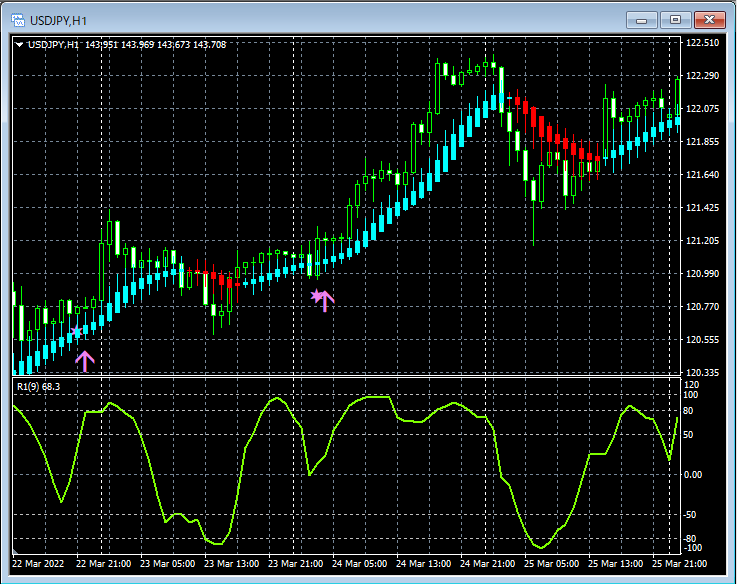Click the 23 Mar 21:00 time label

[296, 563]
